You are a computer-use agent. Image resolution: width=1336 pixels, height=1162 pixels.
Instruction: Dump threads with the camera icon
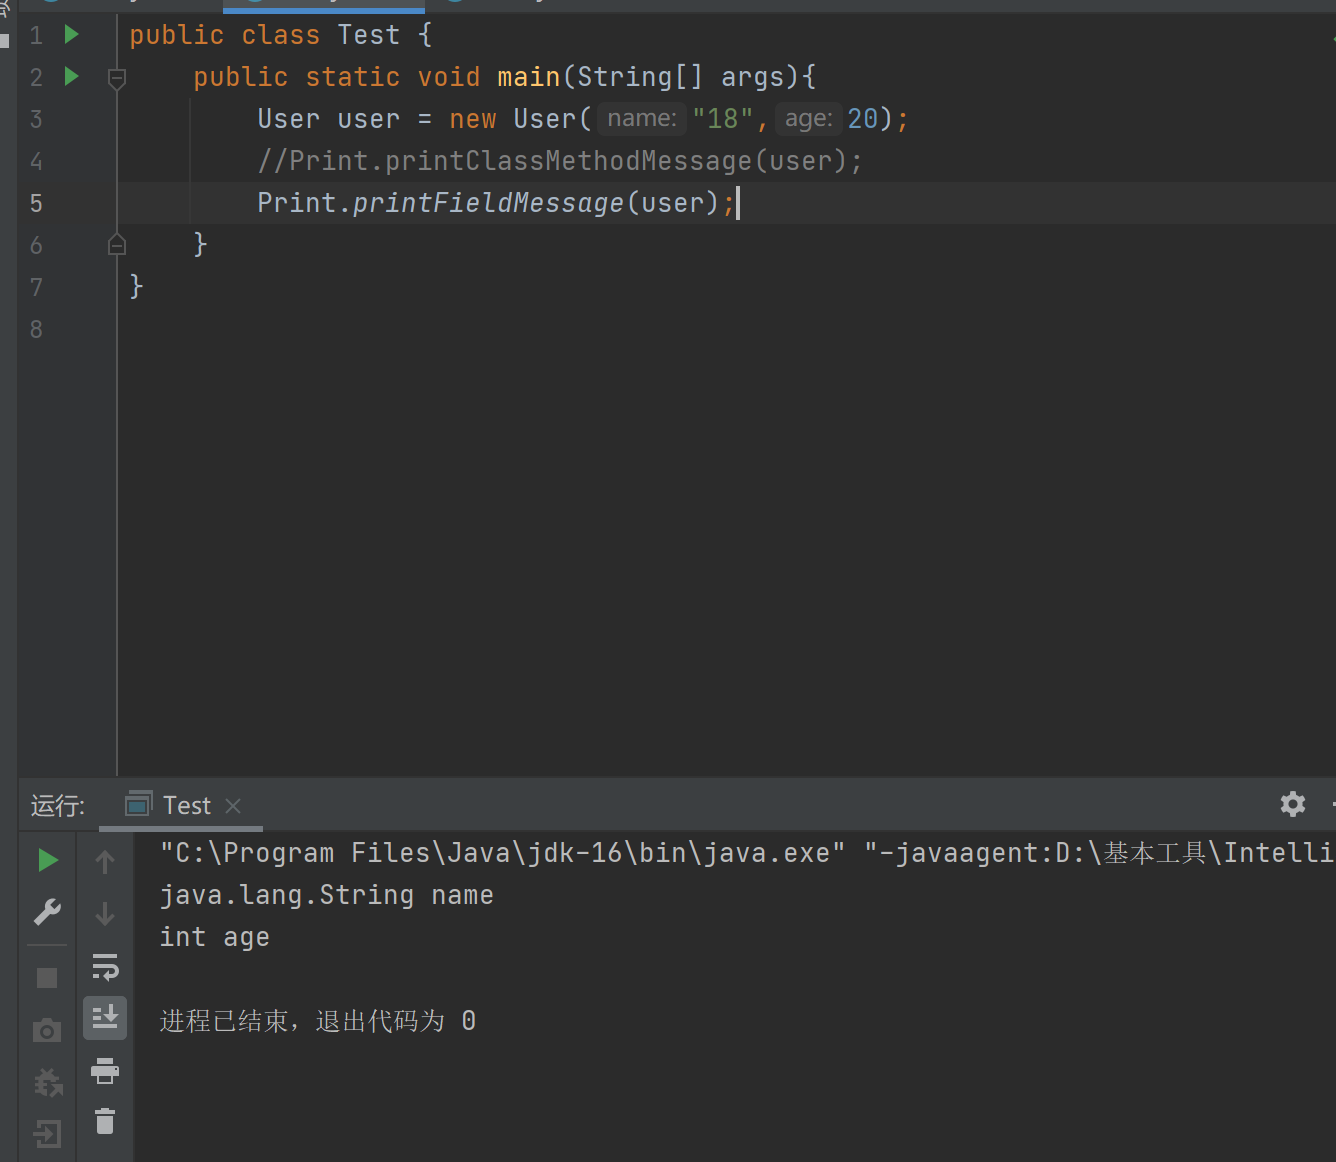coord(47,1030)
